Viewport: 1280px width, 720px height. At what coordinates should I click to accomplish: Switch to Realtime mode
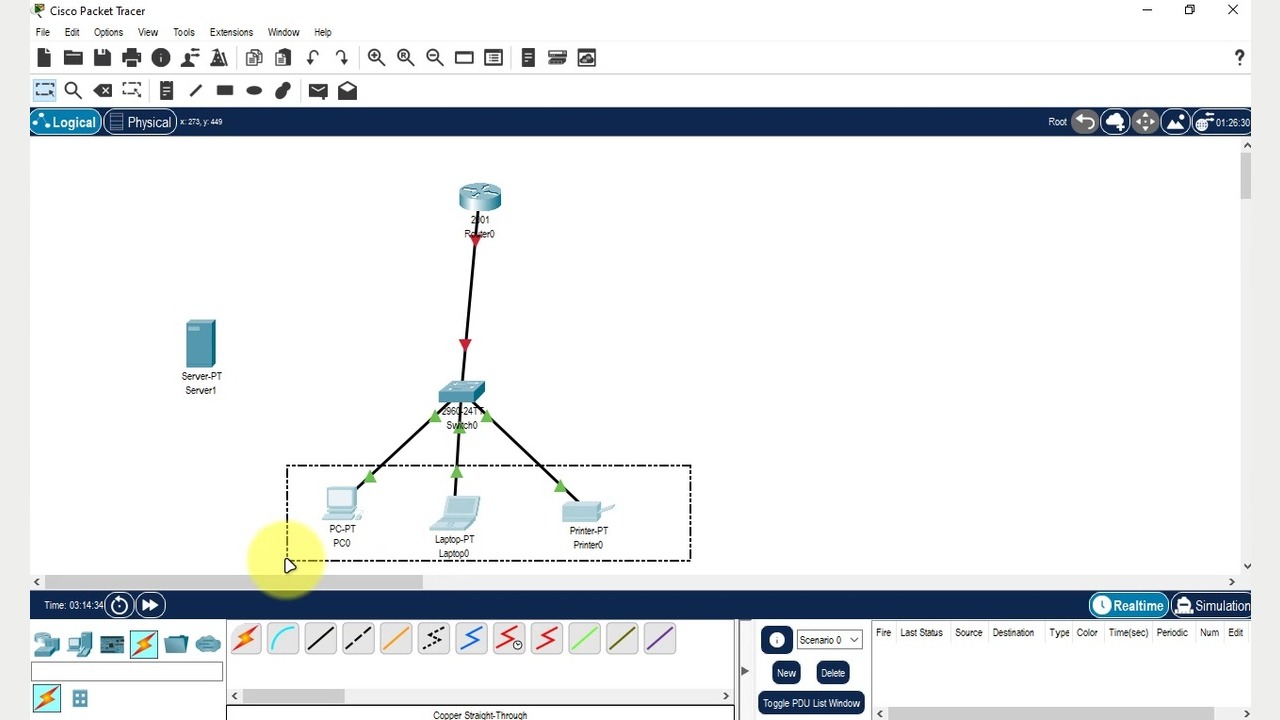coord(1128,605)
